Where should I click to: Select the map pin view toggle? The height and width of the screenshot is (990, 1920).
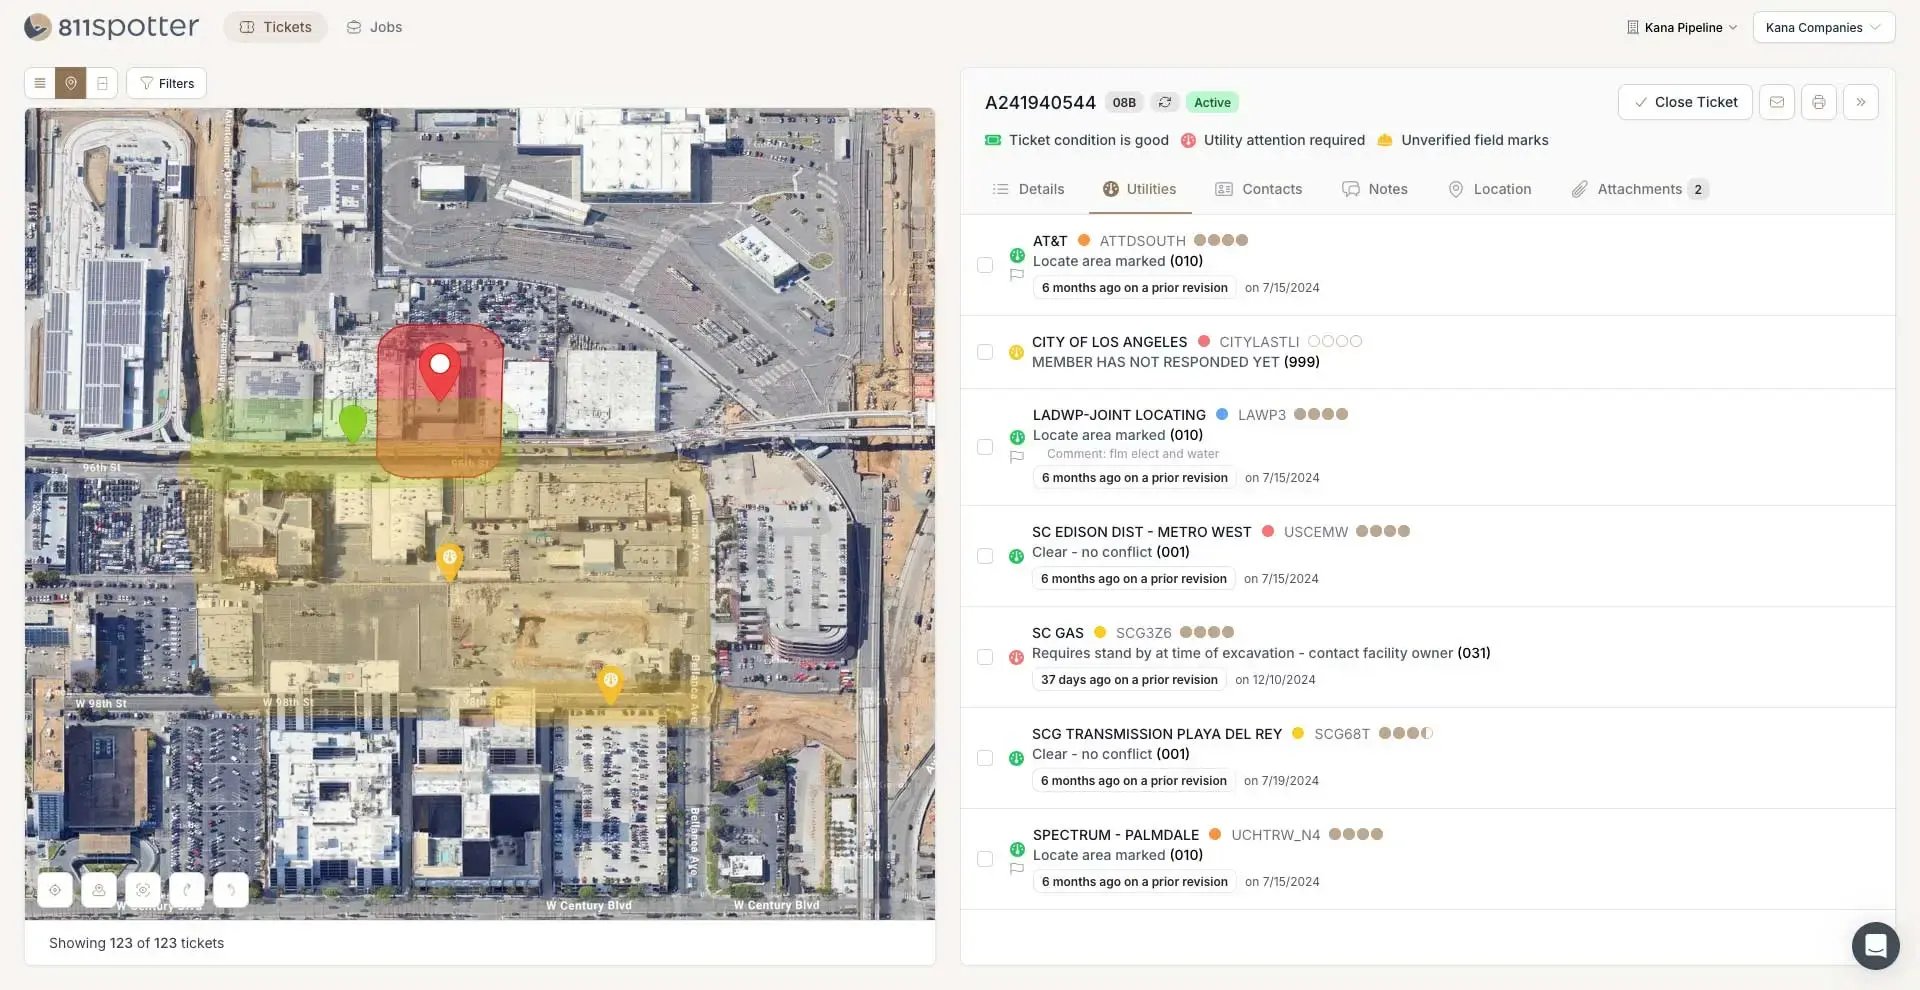pyautogui.click(x=71, y=83)
